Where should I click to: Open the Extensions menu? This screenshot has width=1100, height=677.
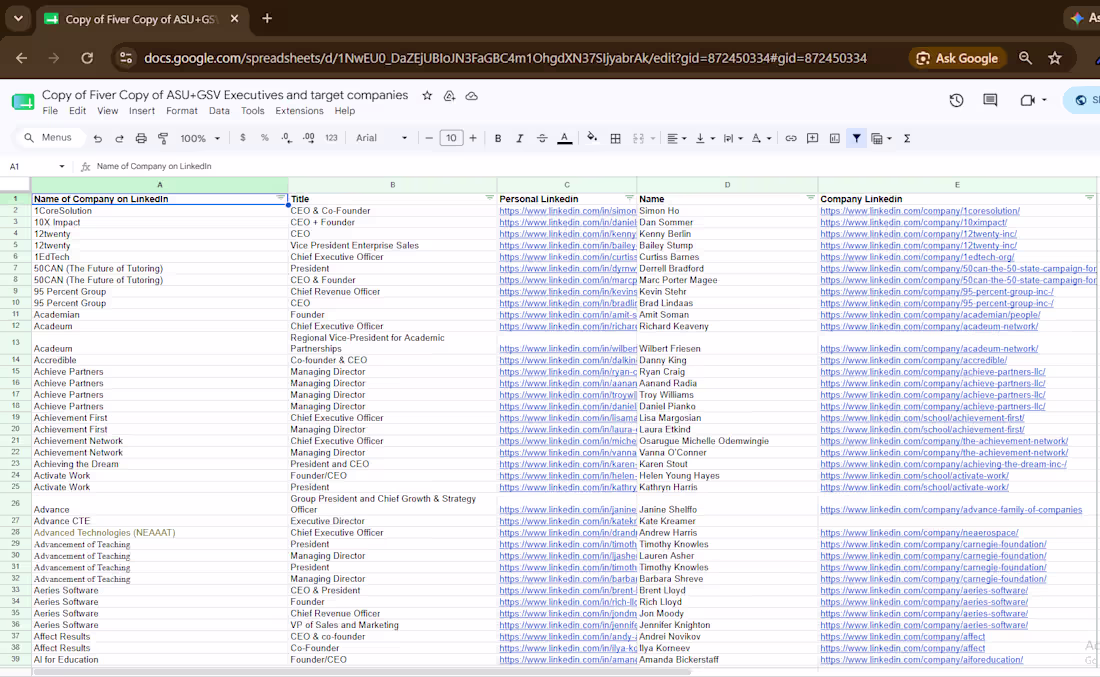(299, 111)
